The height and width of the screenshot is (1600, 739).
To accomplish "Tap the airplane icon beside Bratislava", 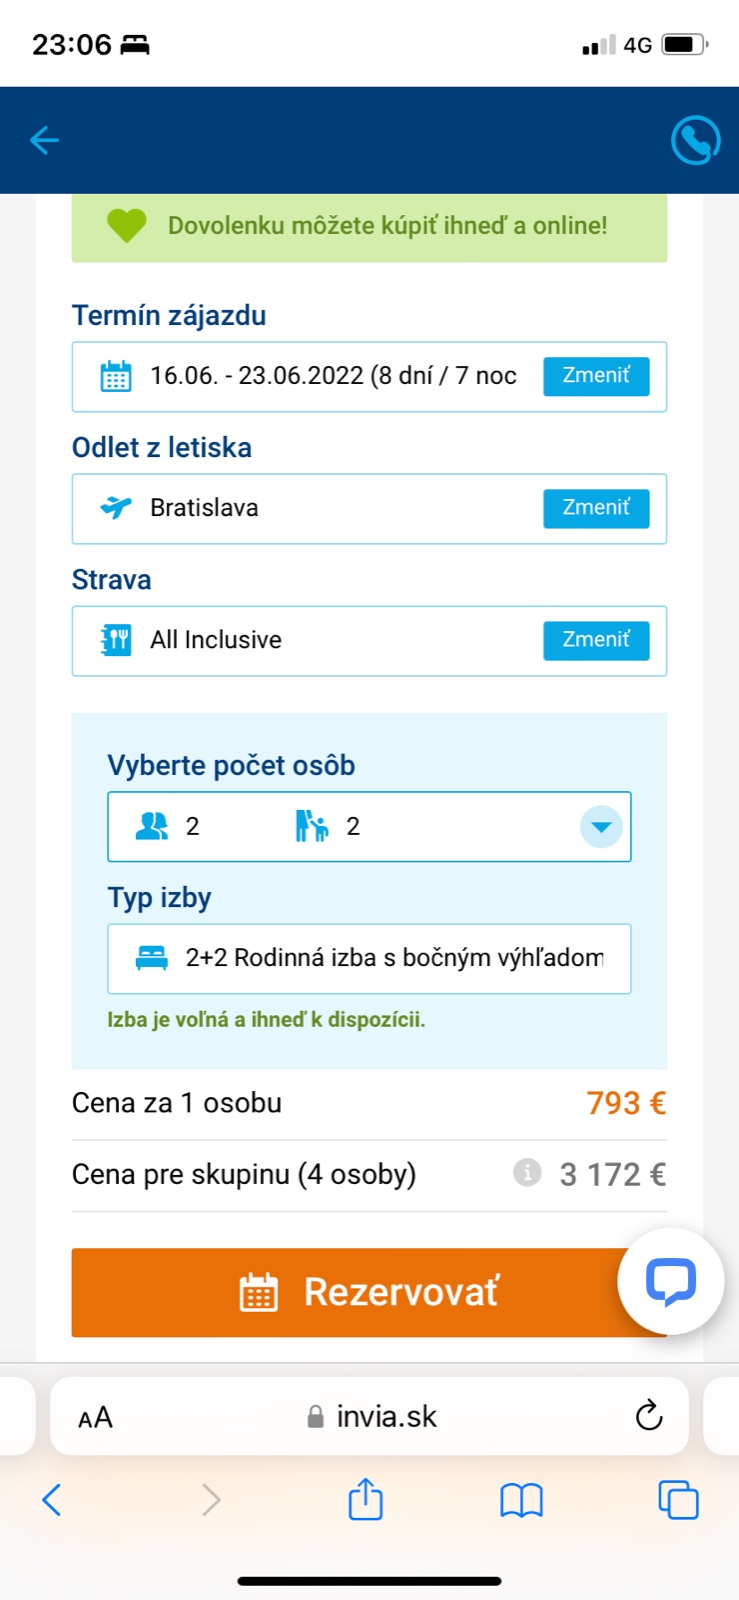I will pyautogui.click(x=116, y=508).
